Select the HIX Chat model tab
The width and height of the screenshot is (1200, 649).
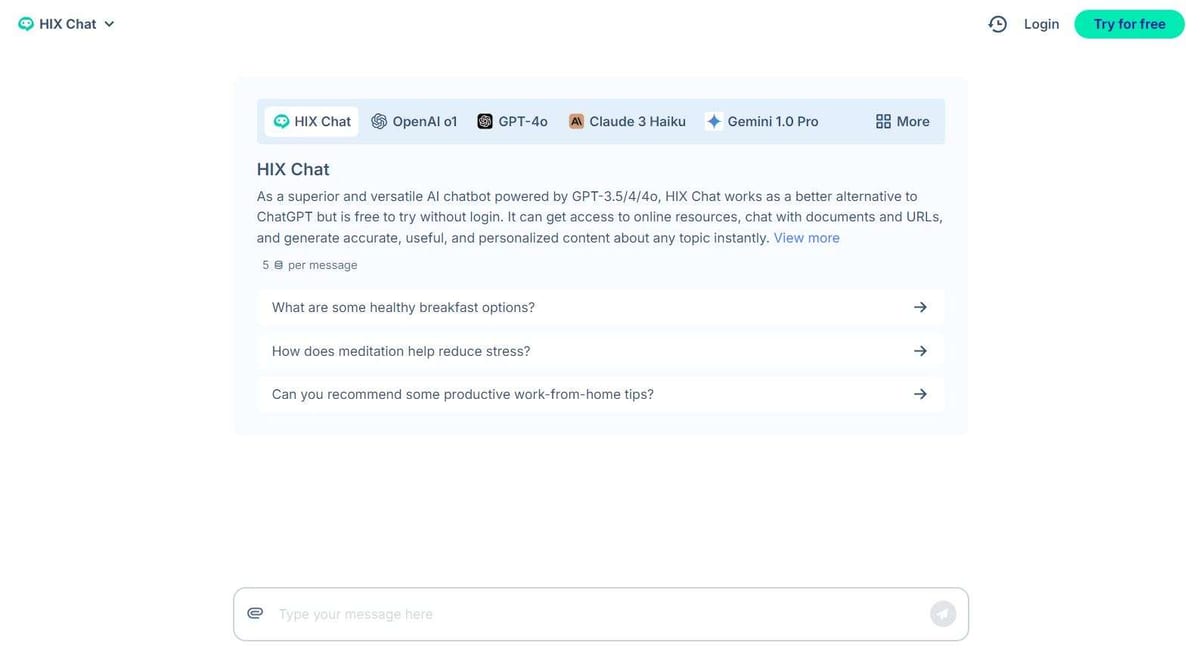[x=311, y=121]
